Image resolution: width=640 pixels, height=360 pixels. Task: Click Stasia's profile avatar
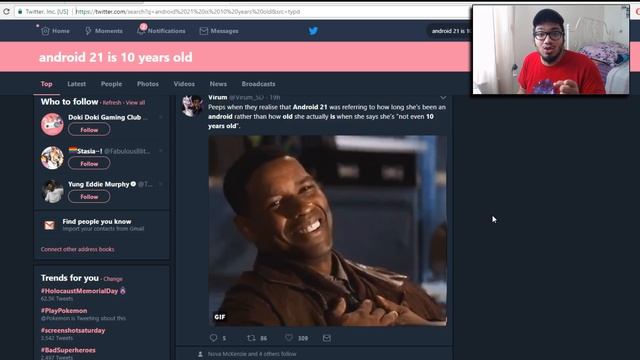(x=52, y=158)
